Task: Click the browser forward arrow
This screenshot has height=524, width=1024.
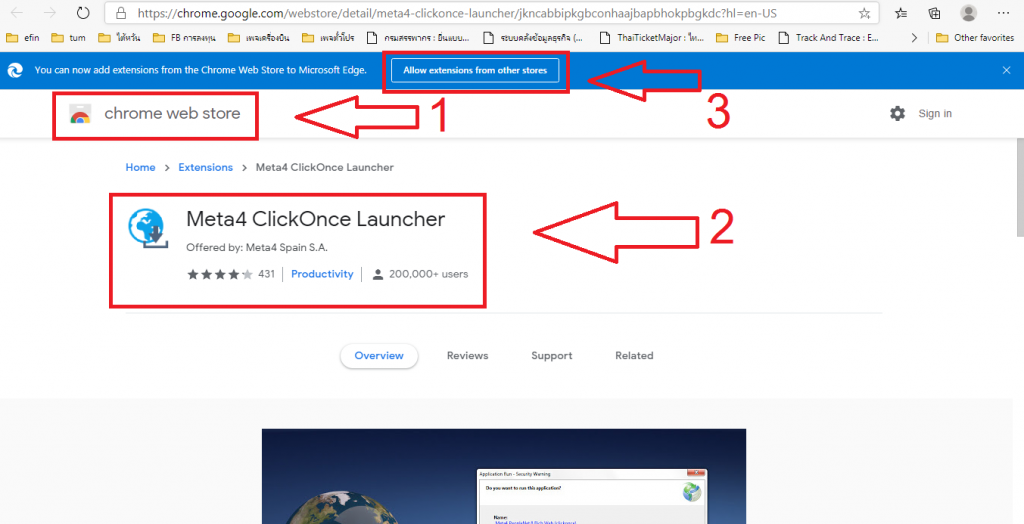Action: point(49,13)
